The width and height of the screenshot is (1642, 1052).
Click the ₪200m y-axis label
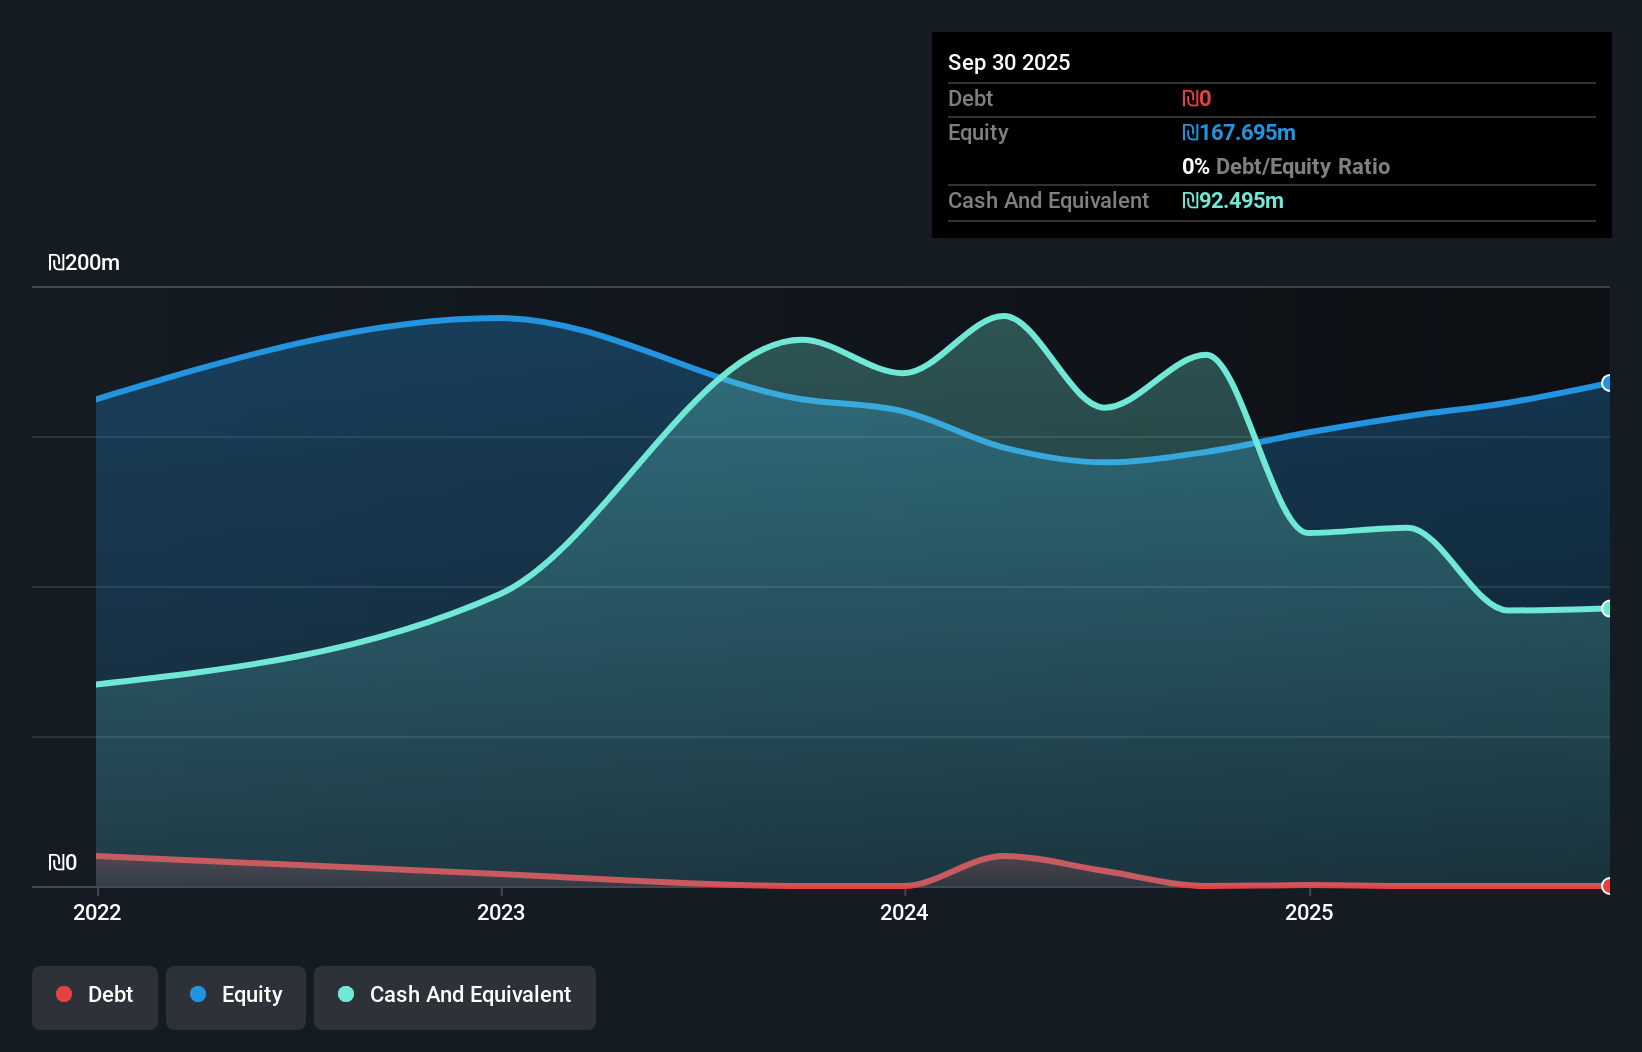pos(84,263)
